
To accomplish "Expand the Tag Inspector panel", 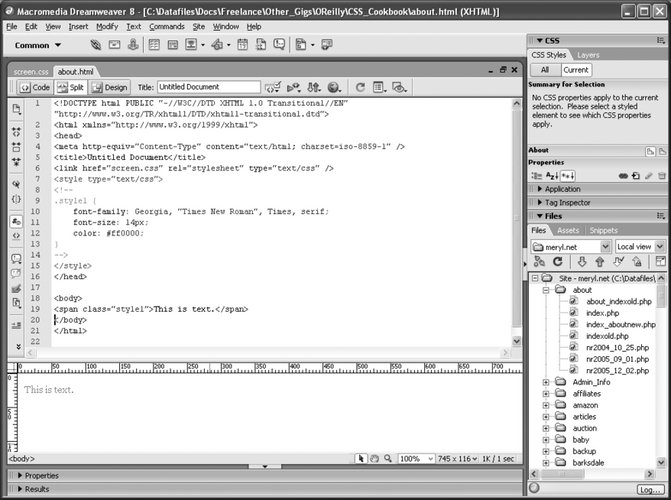I will tap(568, 202).
